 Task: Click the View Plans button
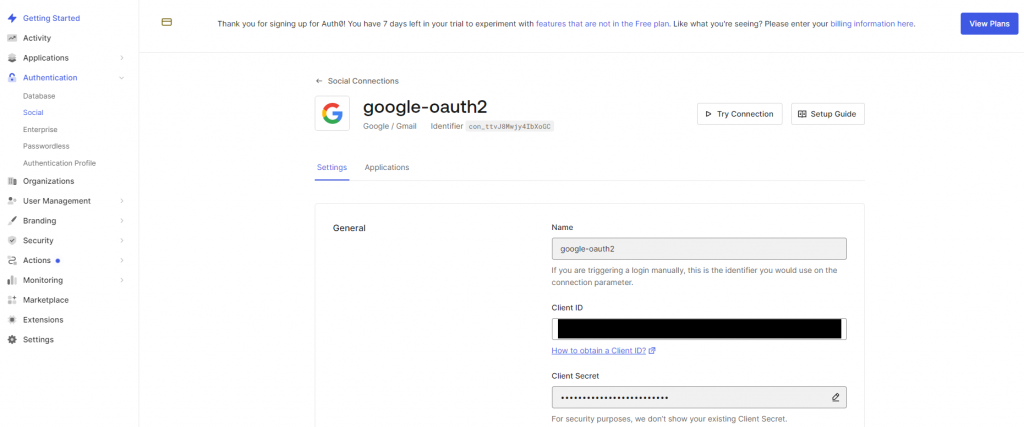989,24
